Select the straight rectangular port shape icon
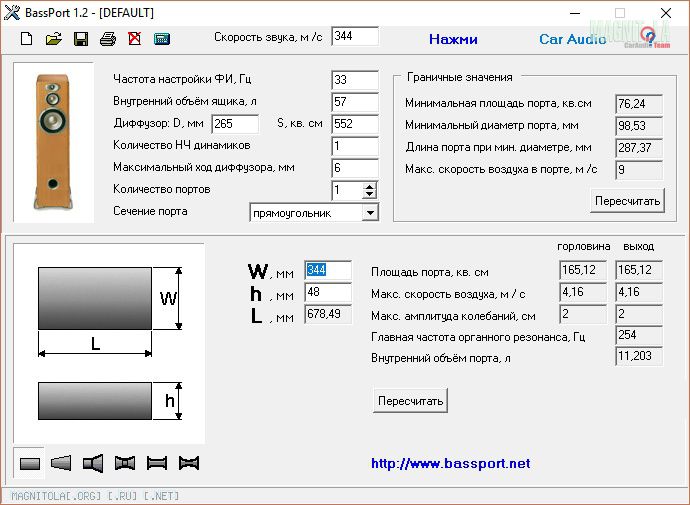The image size is (690, 505). click(x=29, y=463)
